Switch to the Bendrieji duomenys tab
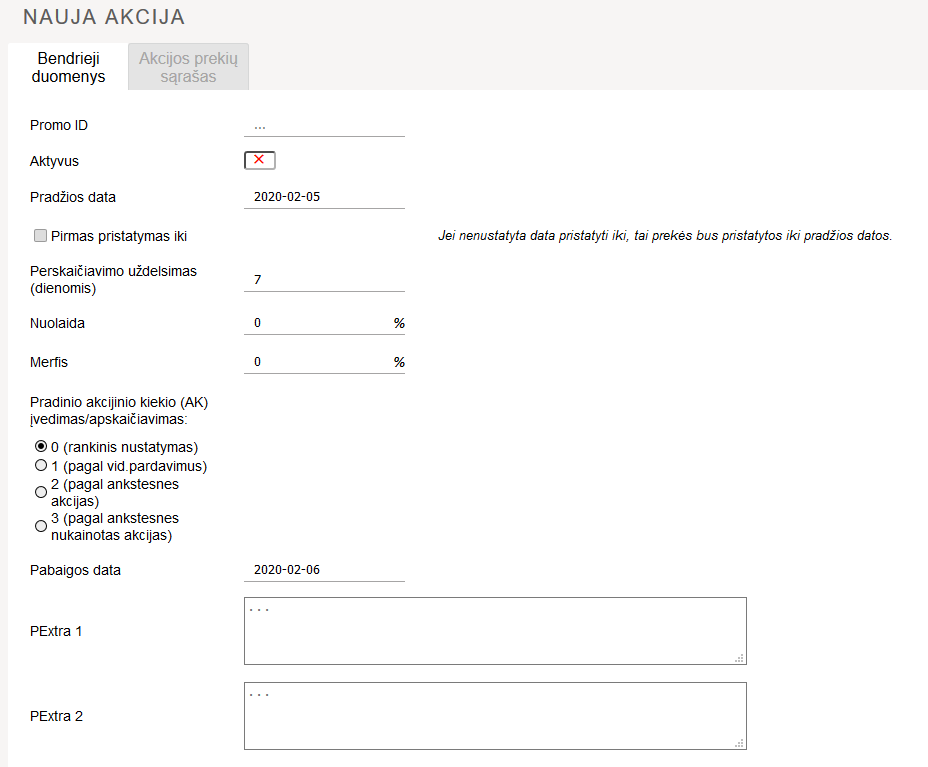 click(68, 67)
